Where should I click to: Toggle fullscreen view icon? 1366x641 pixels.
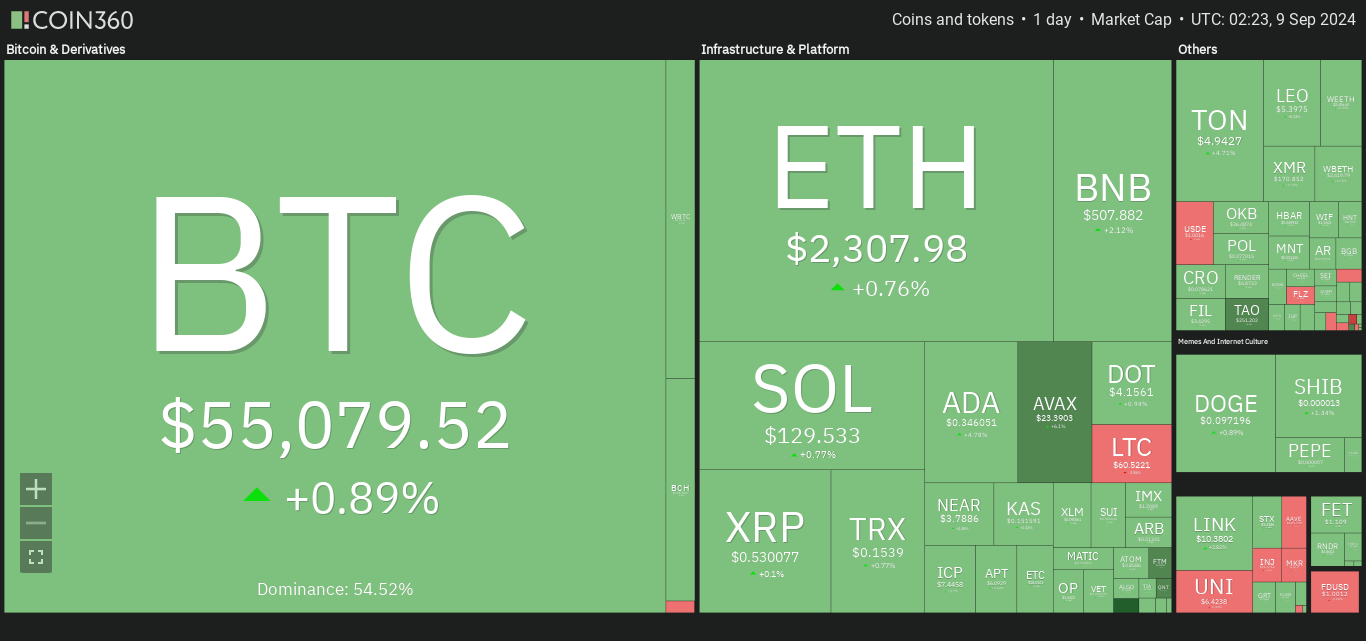(36, 557)
